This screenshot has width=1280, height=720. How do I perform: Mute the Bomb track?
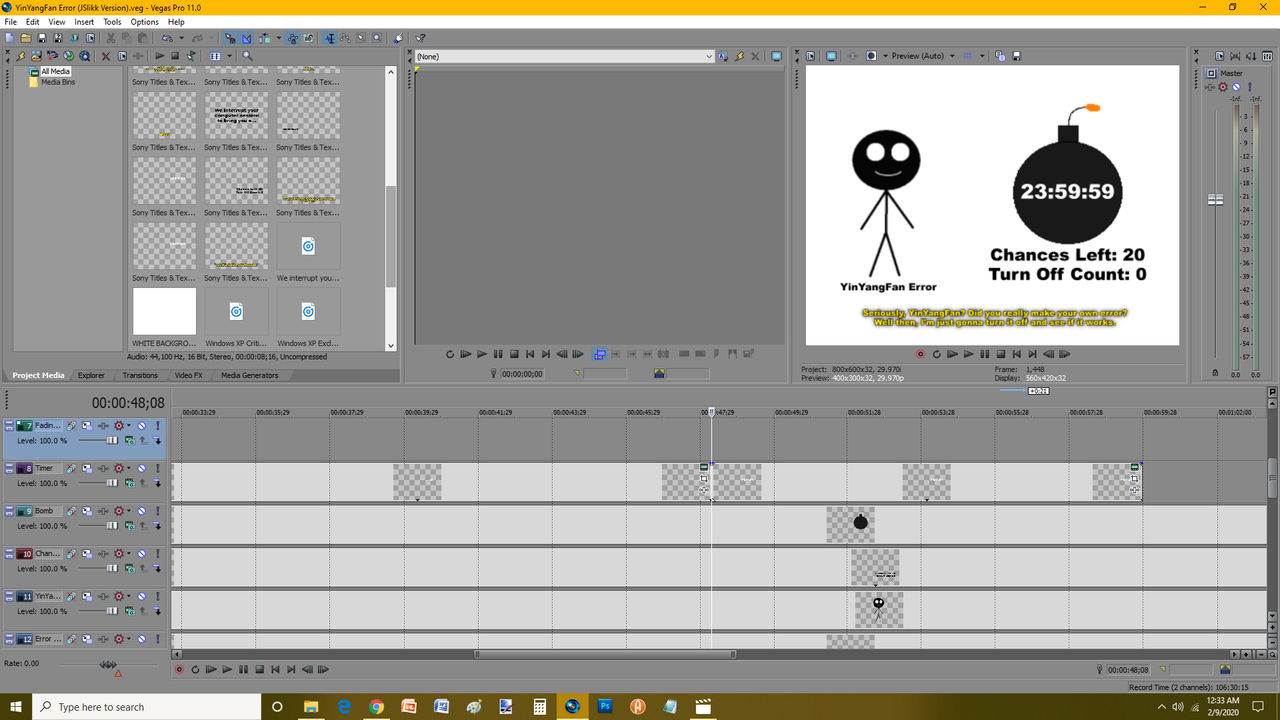(140, 510)
